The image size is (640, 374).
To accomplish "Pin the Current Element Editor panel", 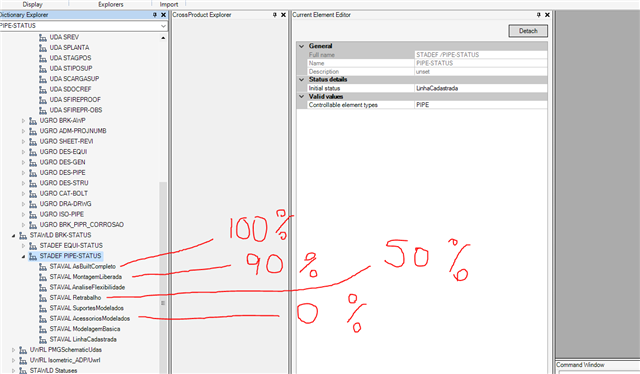I will 538,15.
